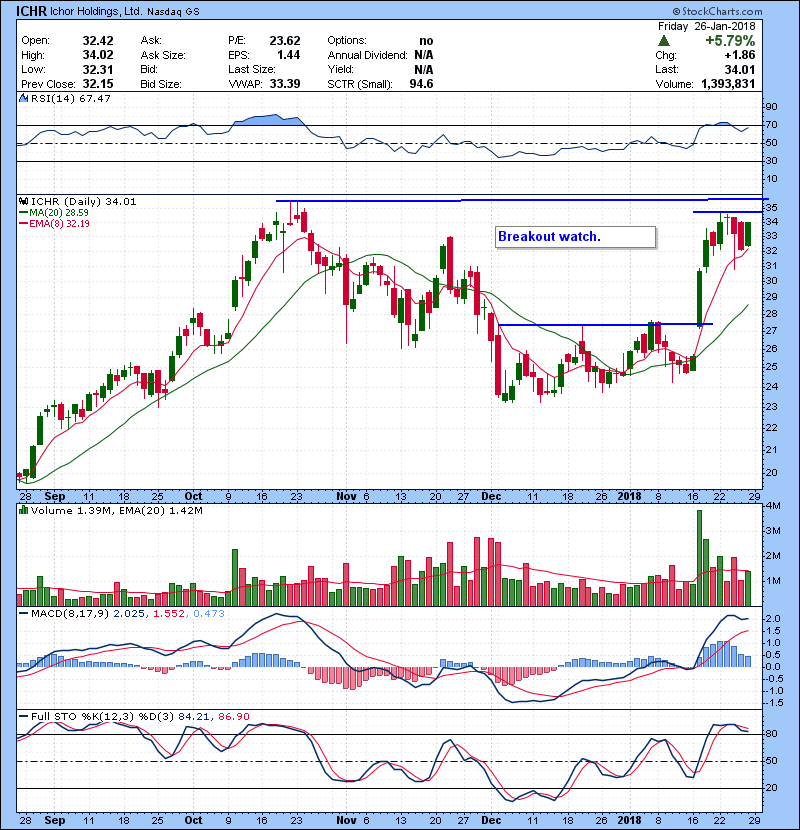Click the MACD(8,17,9) legend label

[x=70, y=614]
